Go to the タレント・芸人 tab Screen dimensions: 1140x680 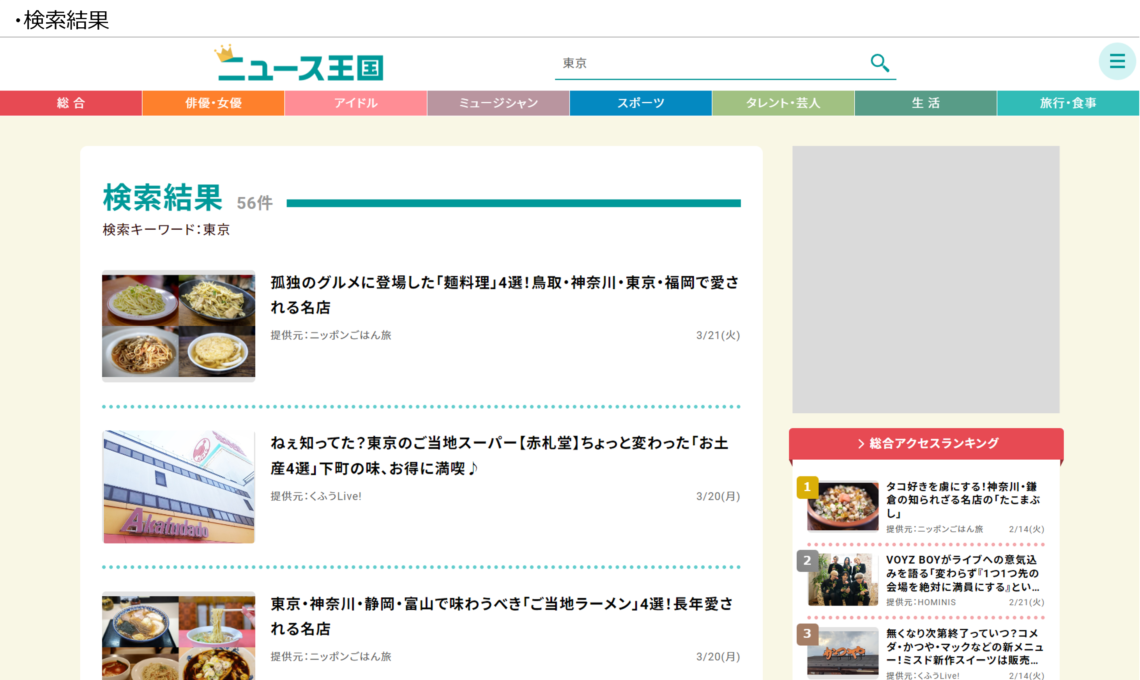tap(783, 103)
